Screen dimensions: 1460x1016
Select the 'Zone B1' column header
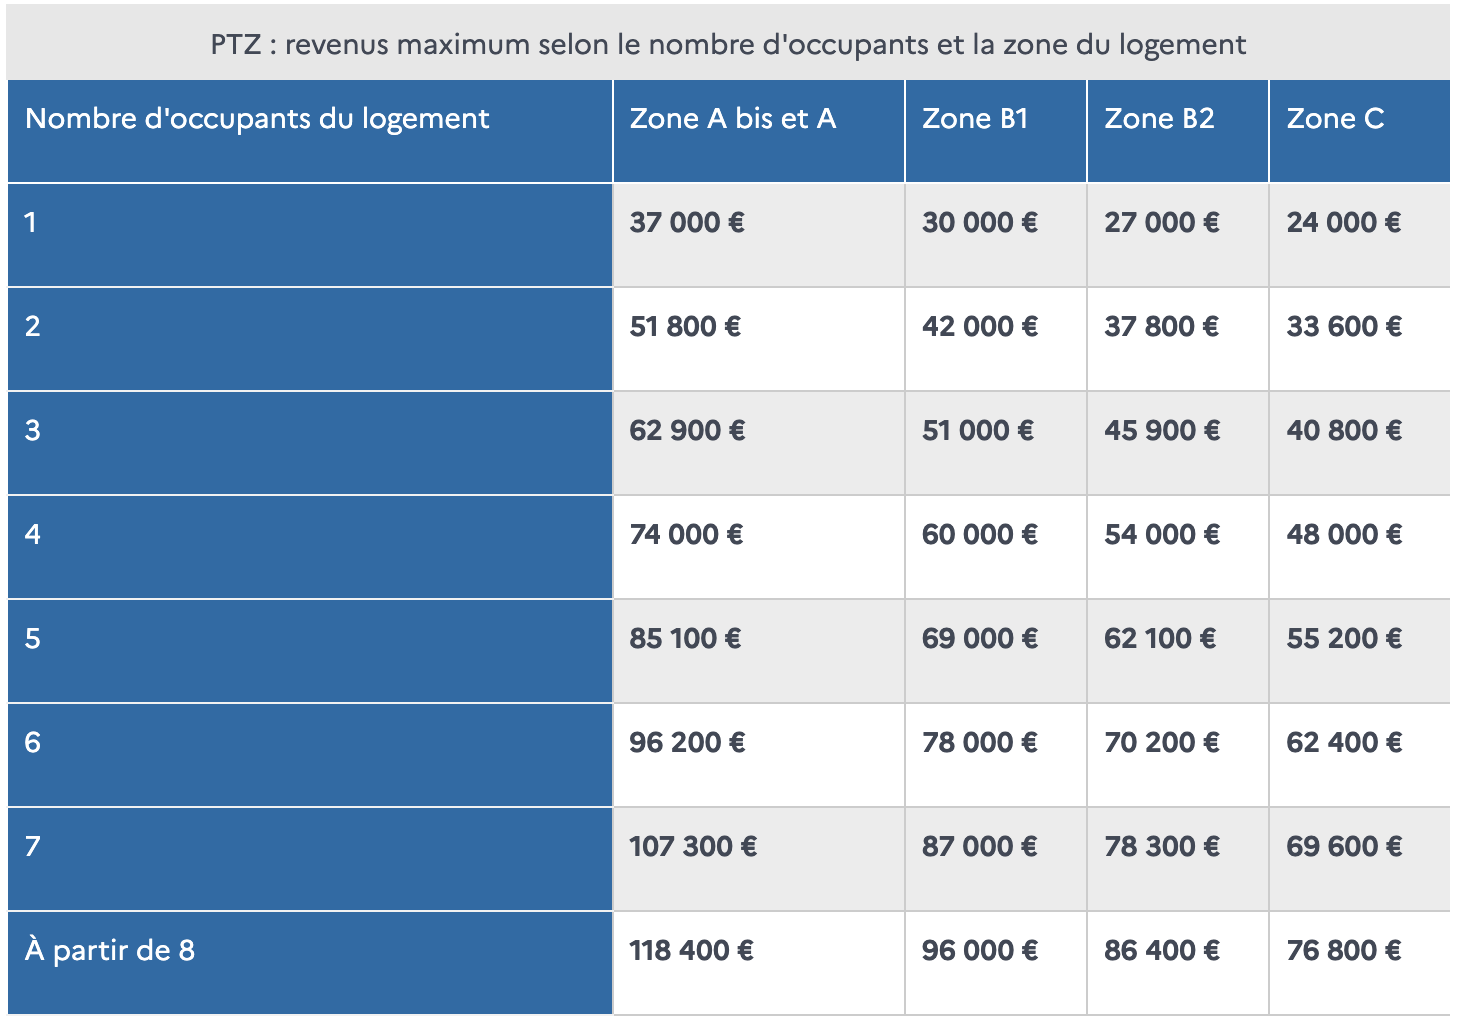(x=996, y=131)
